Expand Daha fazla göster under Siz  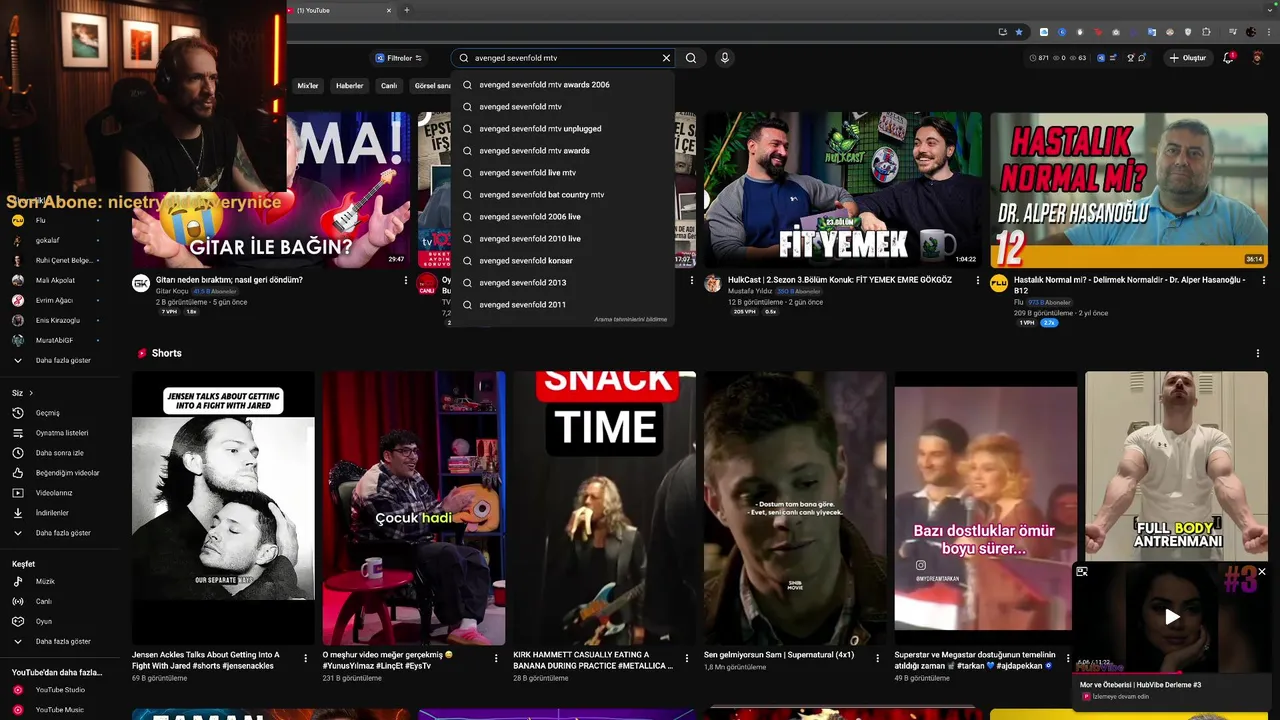tap(60, 533)
